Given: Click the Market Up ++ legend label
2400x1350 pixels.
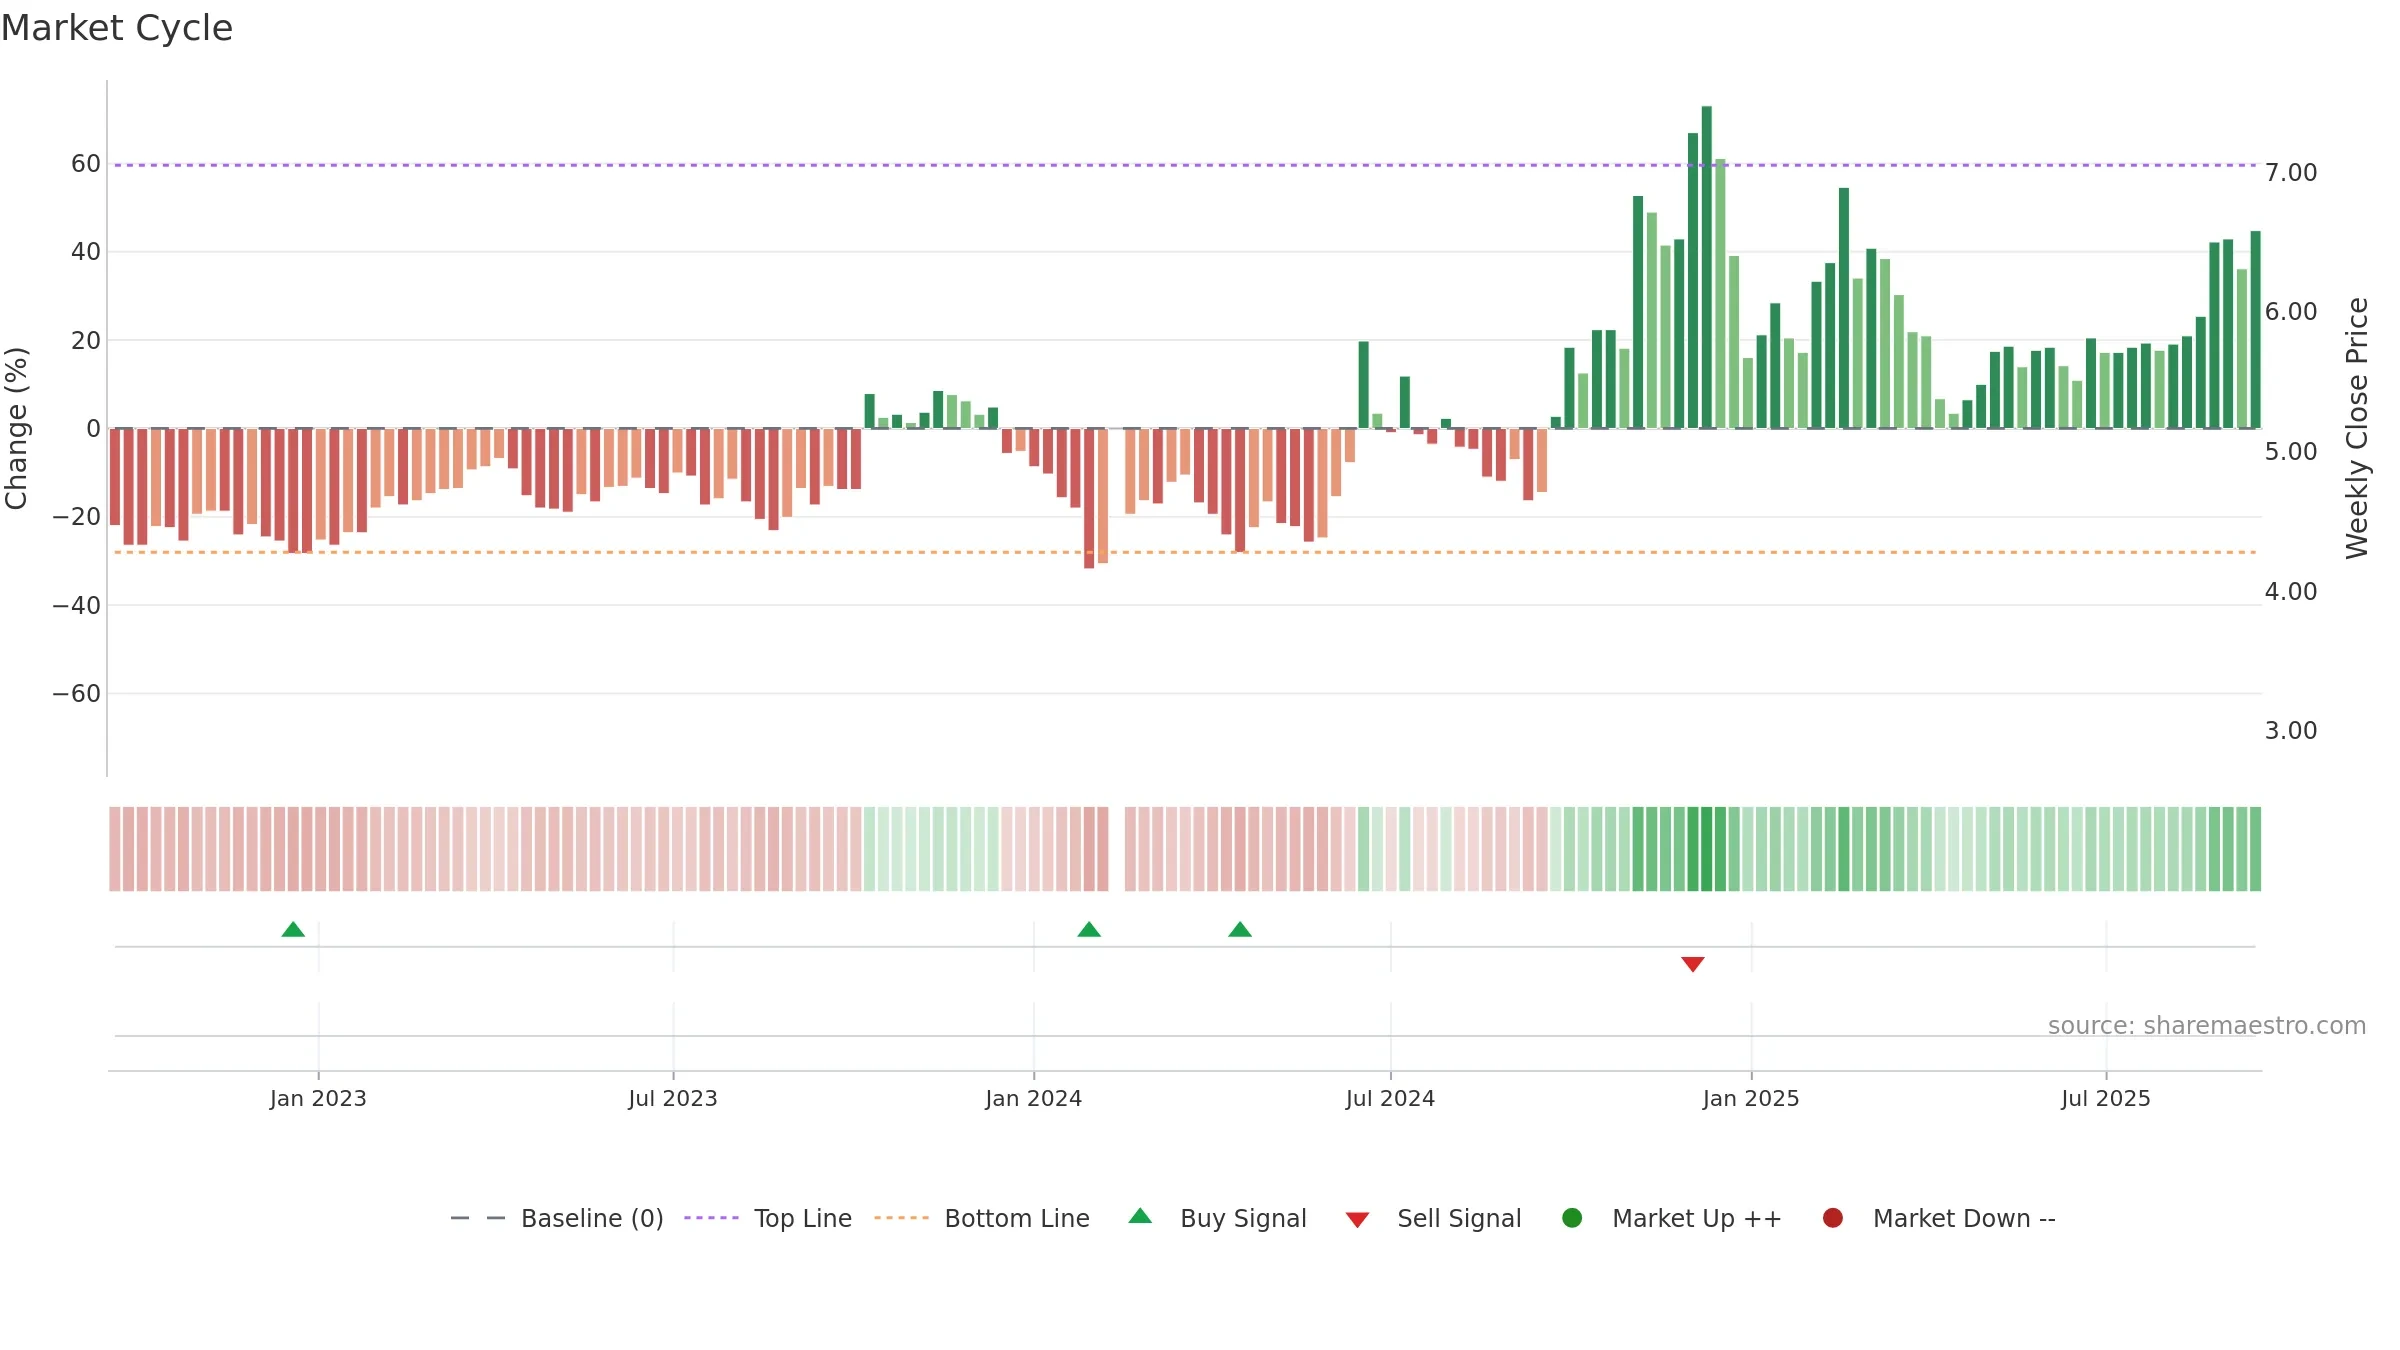Looking at the screenshot, I should click(x=1697, y=1218).
